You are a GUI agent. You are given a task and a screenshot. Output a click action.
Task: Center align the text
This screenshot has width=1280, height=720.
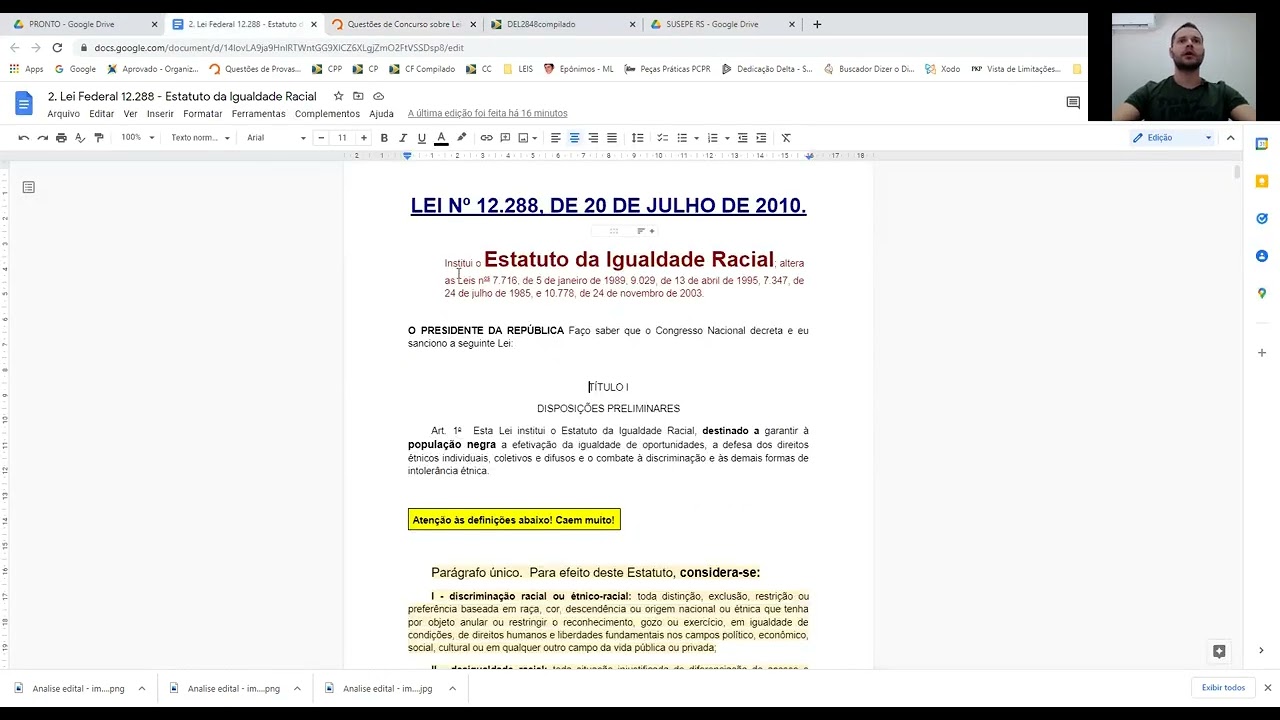click(x=574, y=138)
